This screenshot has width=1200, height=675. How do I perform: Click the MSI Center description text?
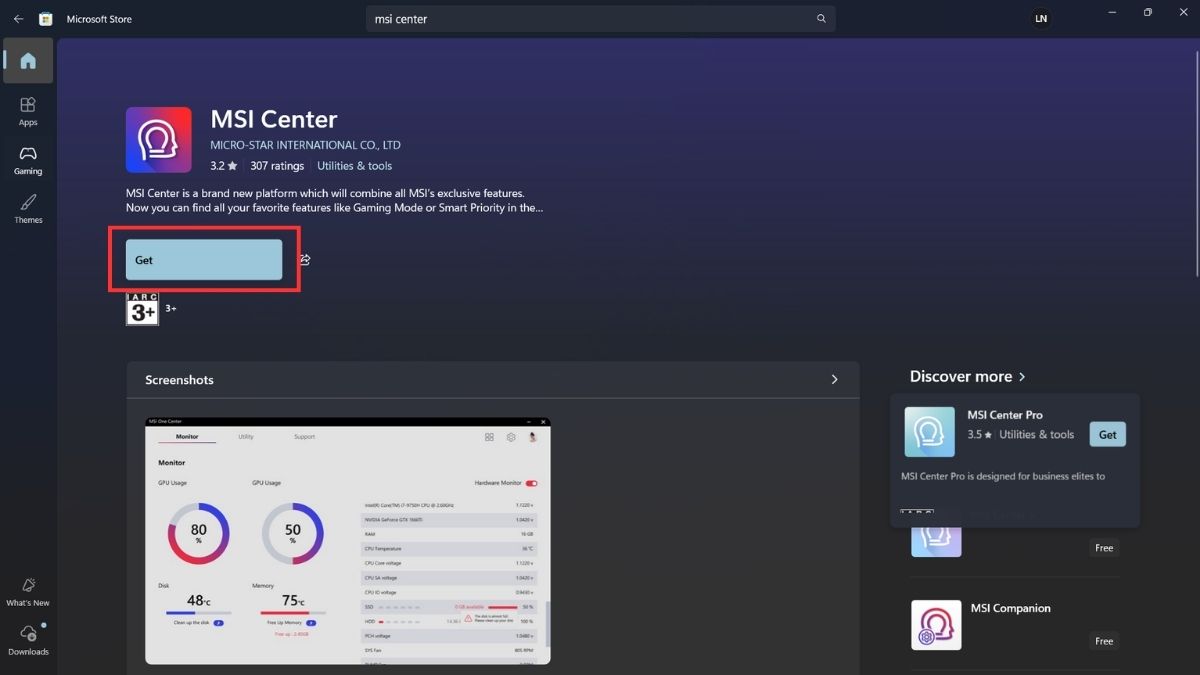pos(335,200)
